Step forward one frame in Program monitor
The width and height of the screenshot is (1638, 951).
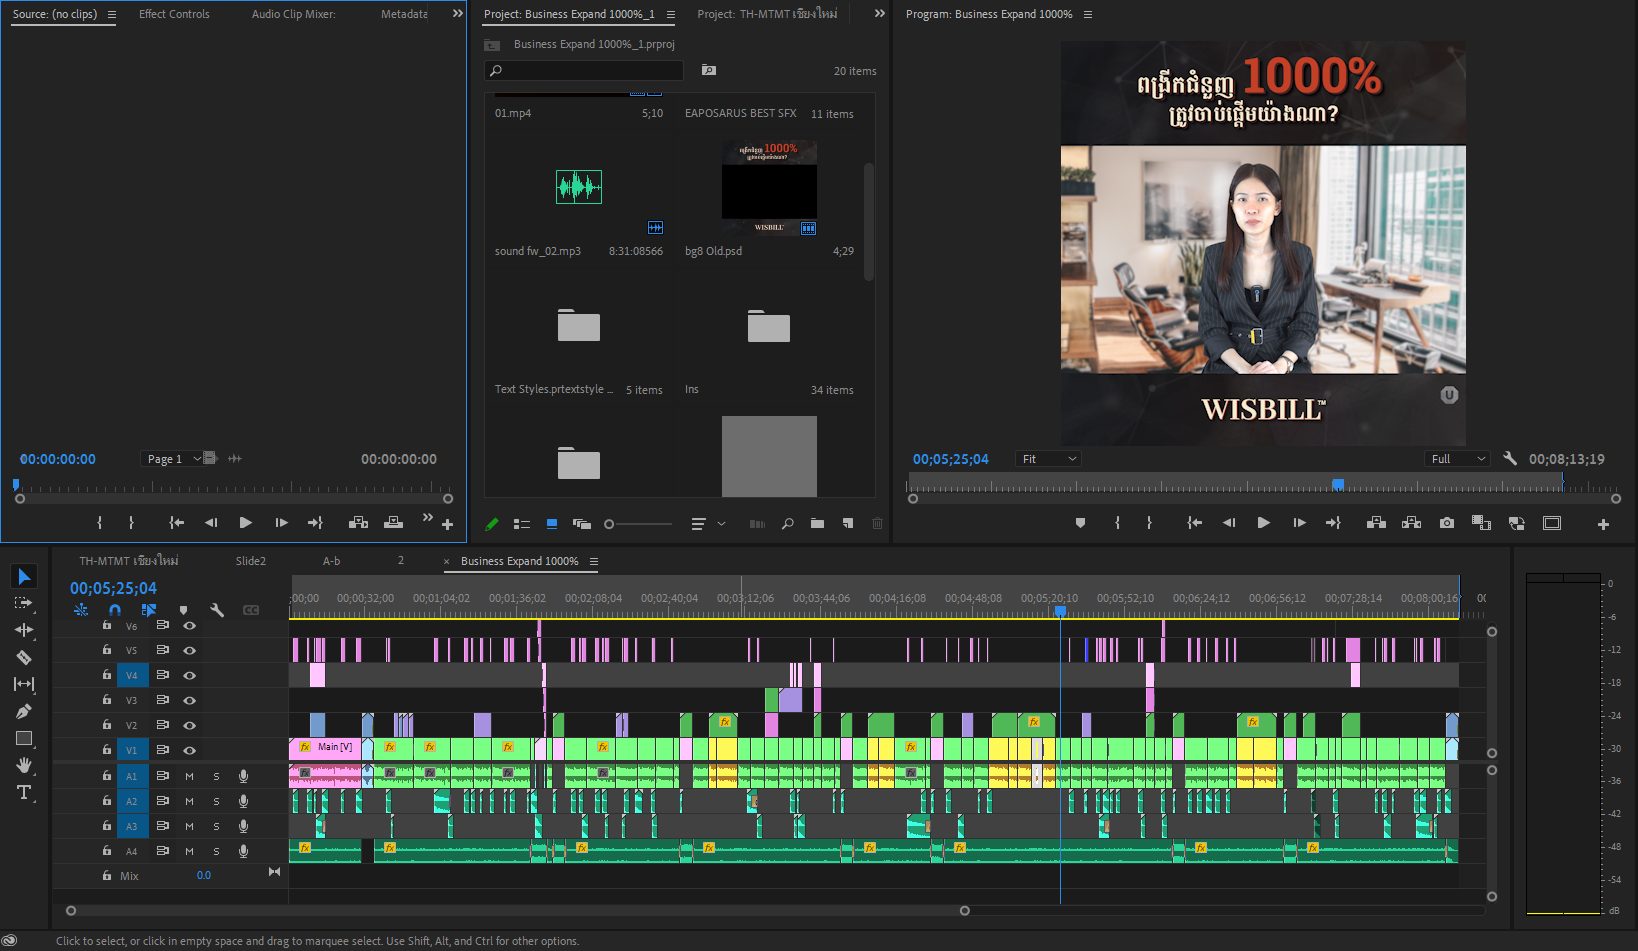point(1299,523)
